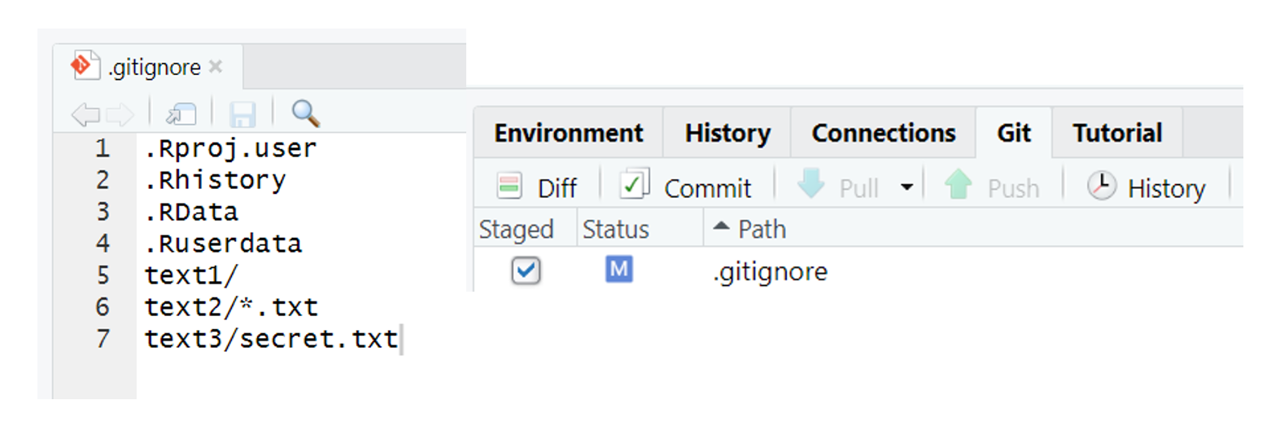Open find/replace with the magnifier icon

[x=305, y=113]
